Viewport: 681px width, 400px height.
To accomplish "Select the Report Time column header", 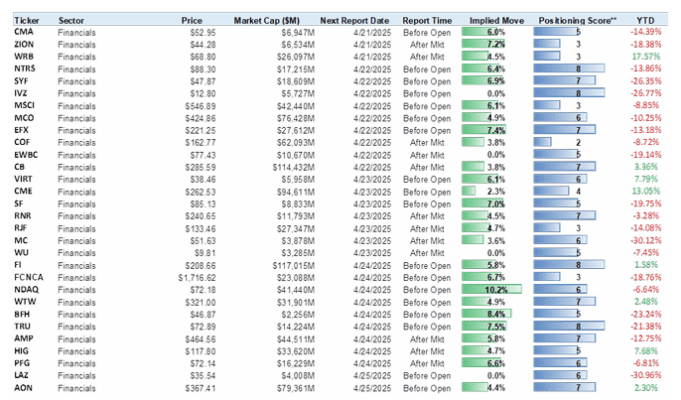I will pos(426,19).
